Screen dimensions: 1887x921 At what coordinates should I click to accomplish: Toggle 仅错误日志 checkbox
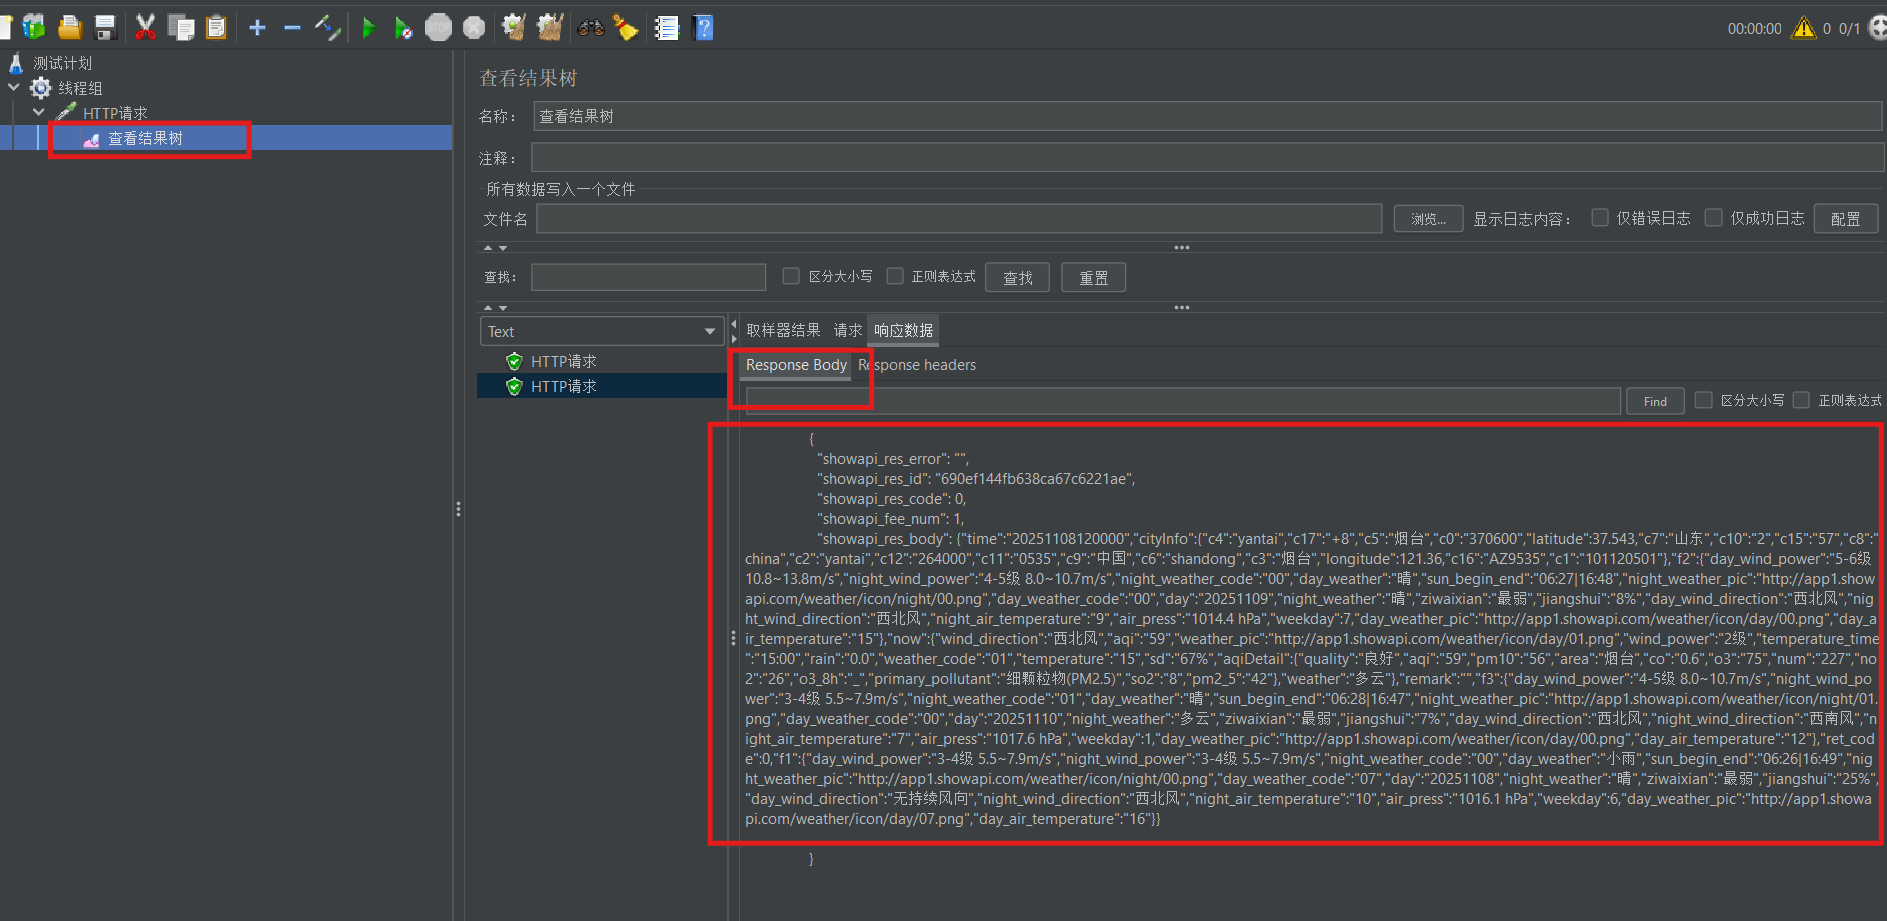[x=1600, y=218]
